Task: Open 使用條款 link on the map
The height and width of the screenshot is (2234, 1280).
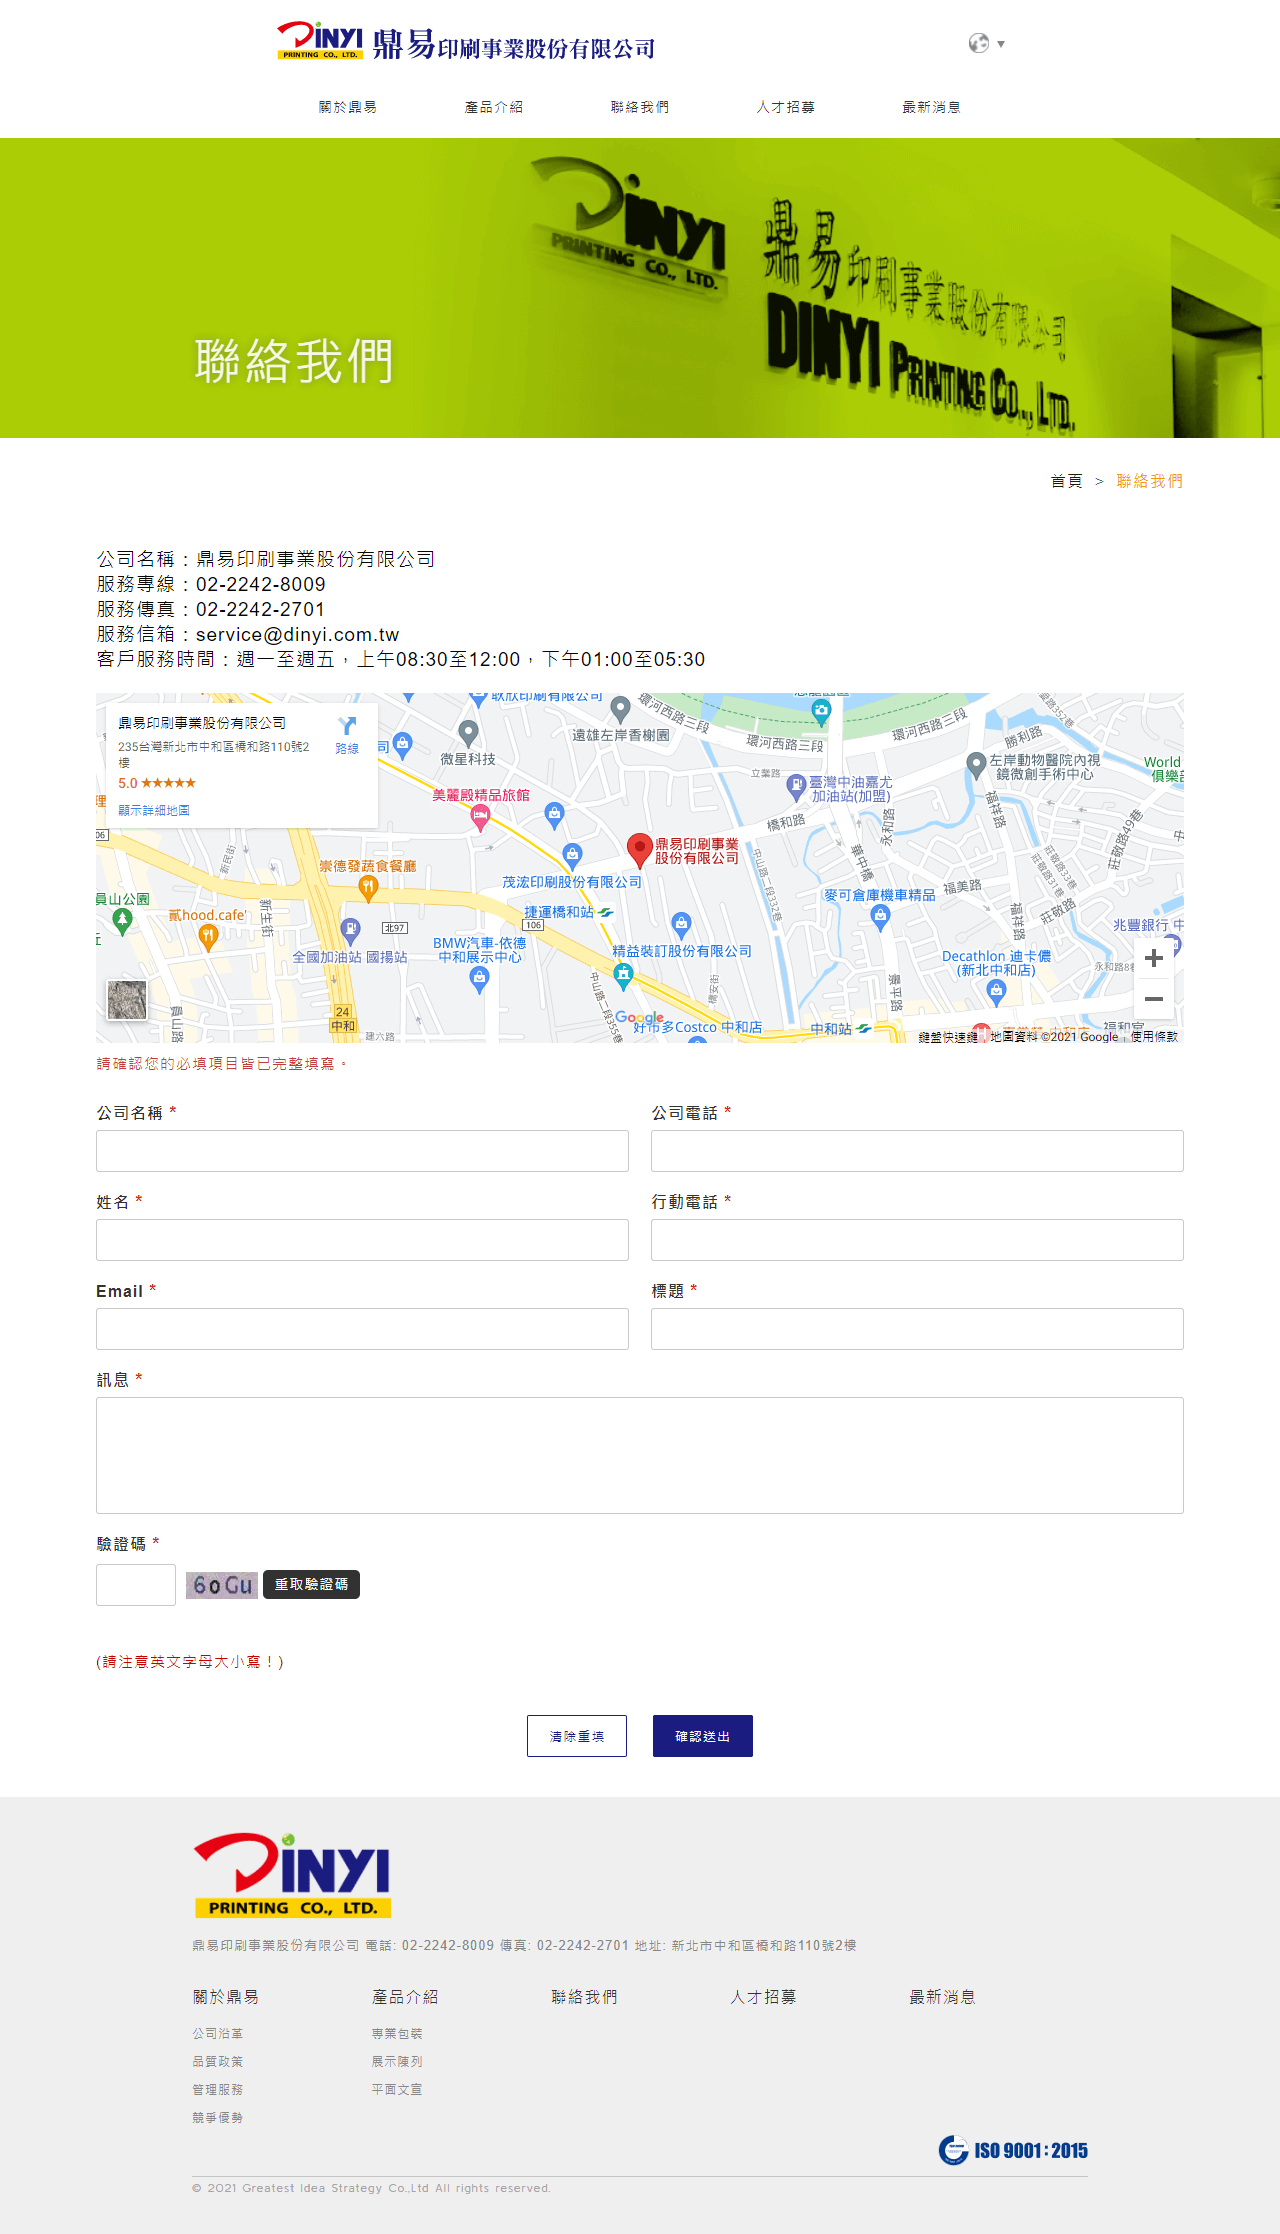Action: 1154,1037
